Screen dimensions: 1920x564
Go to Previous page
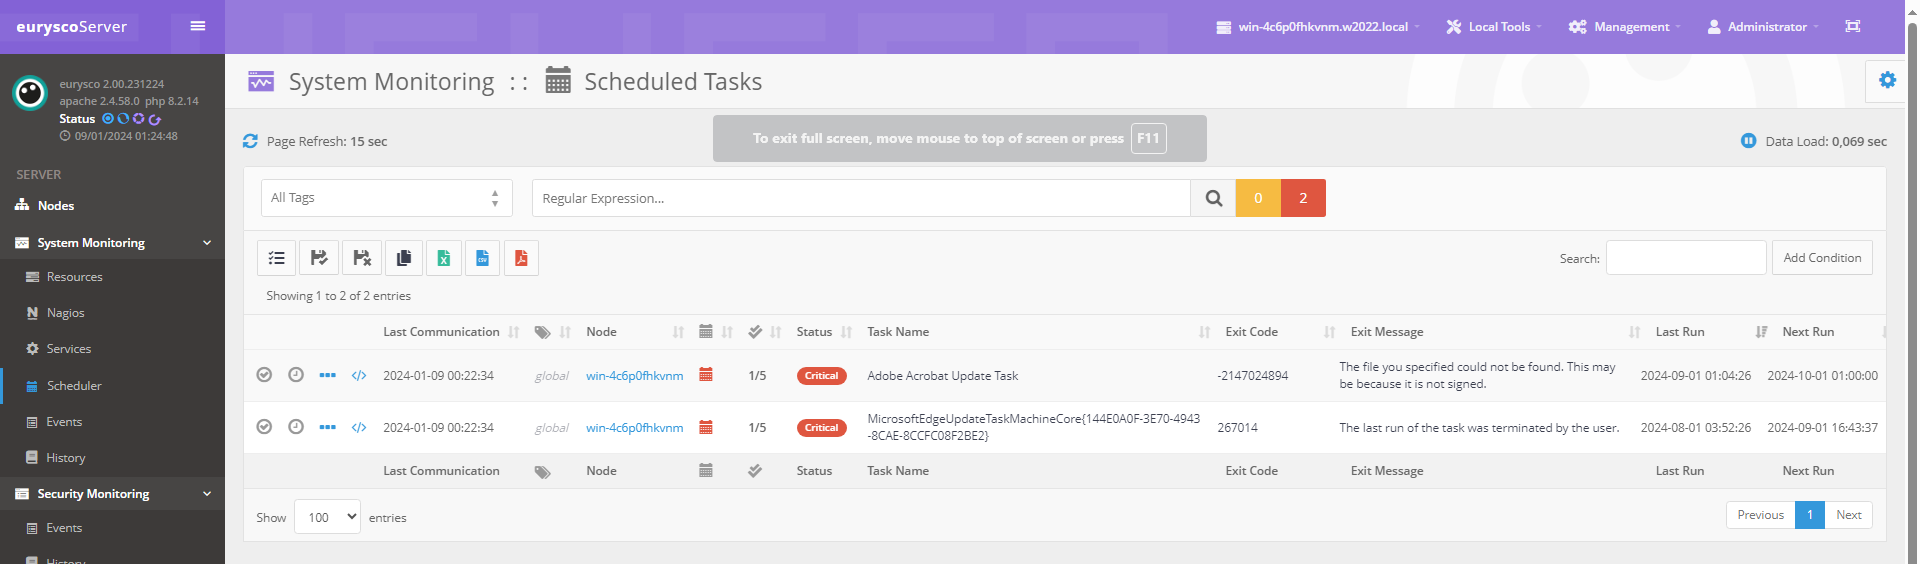tap(1760, 515)
